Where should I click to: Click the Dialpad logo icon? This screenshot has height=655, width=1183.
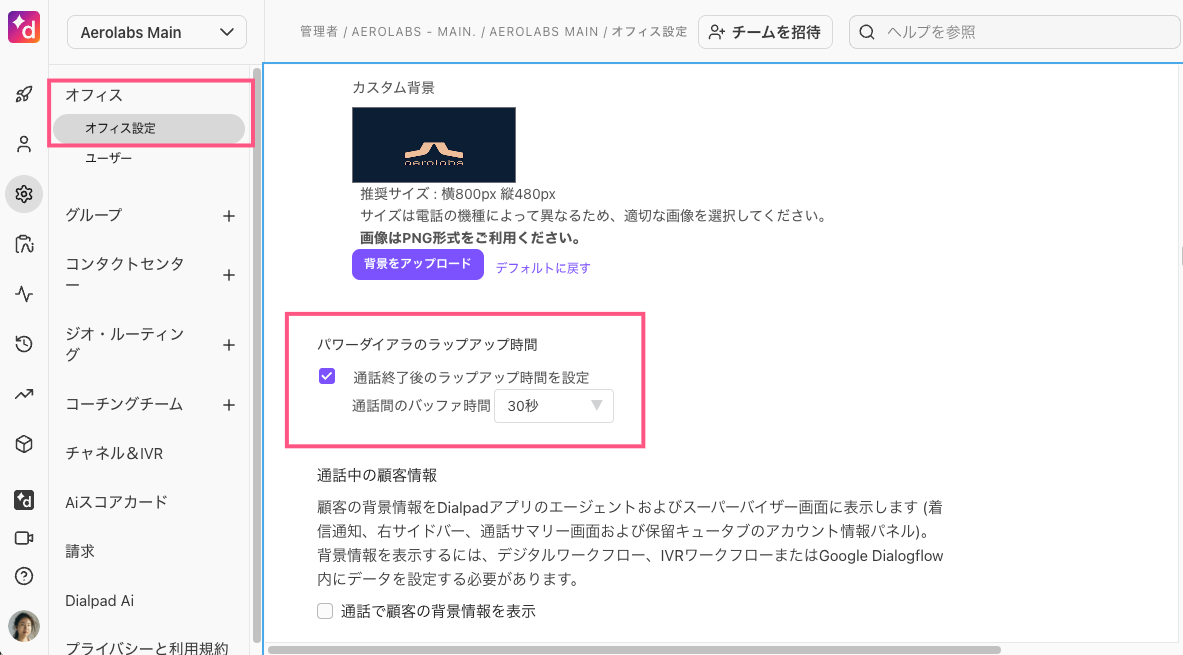click(23, 27)
